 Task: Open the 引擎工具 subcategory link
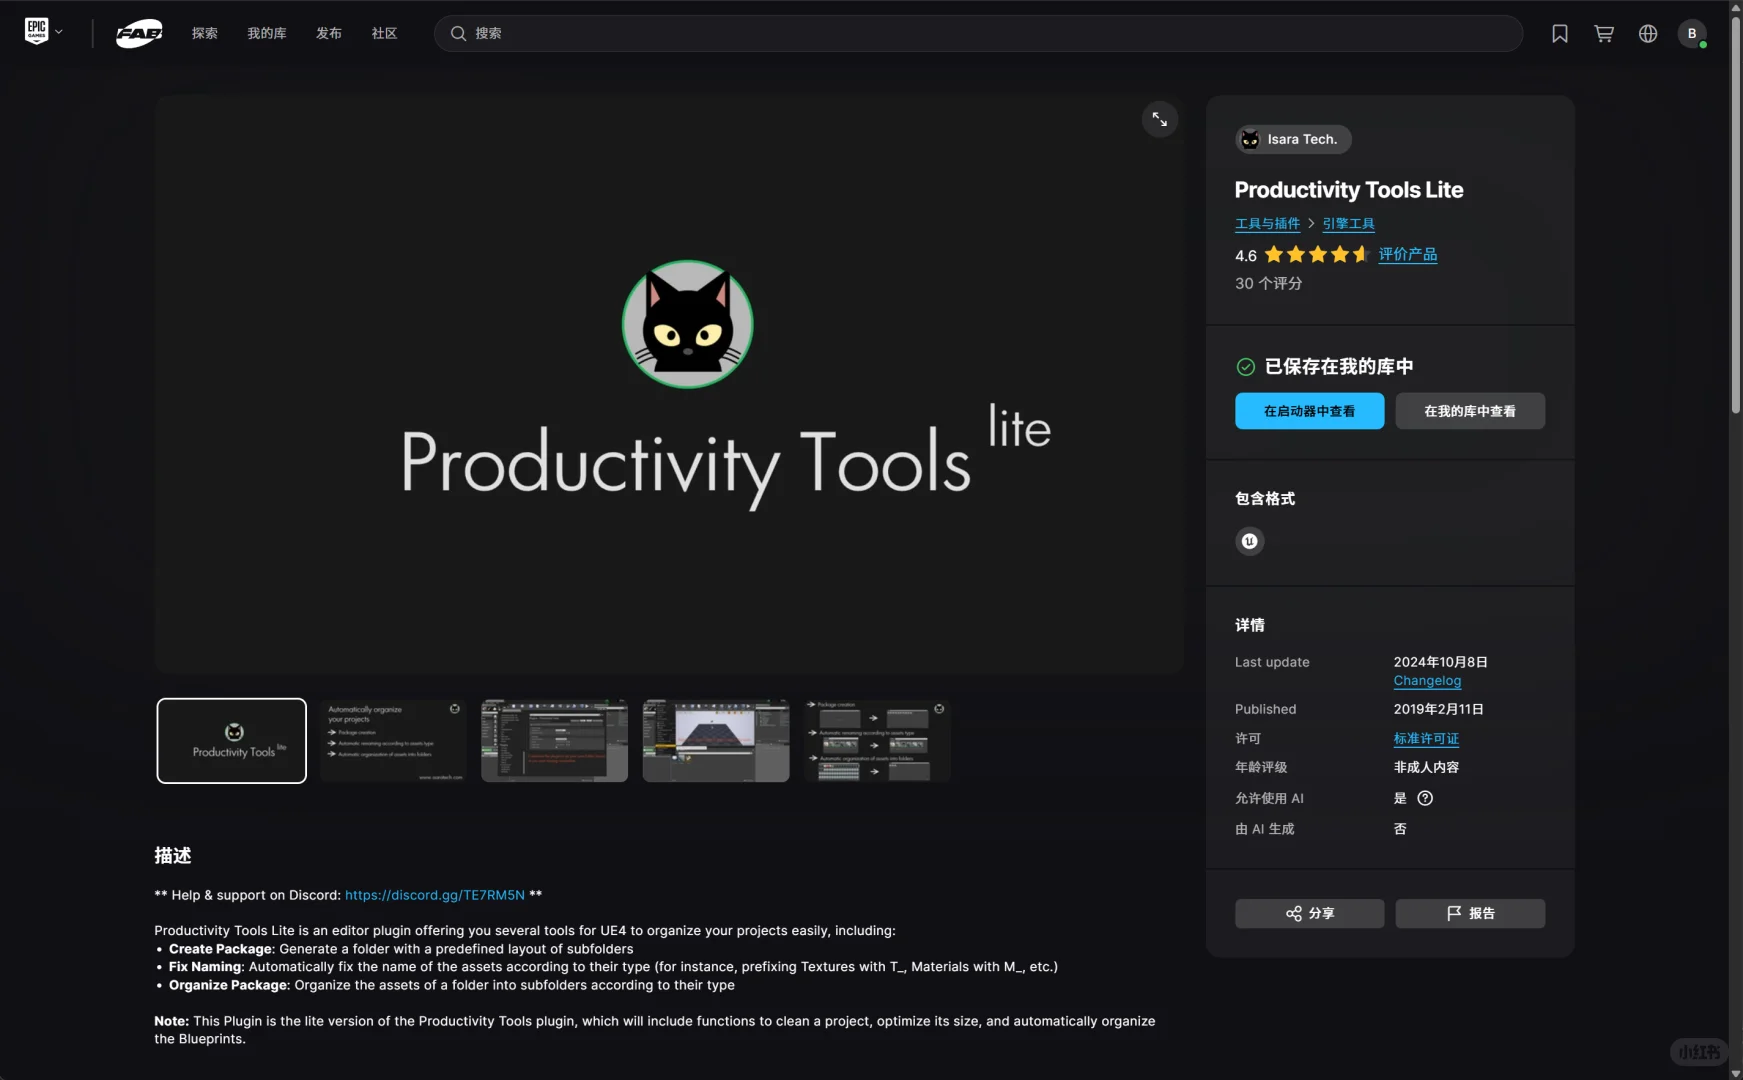click(x=1348, y=223)
